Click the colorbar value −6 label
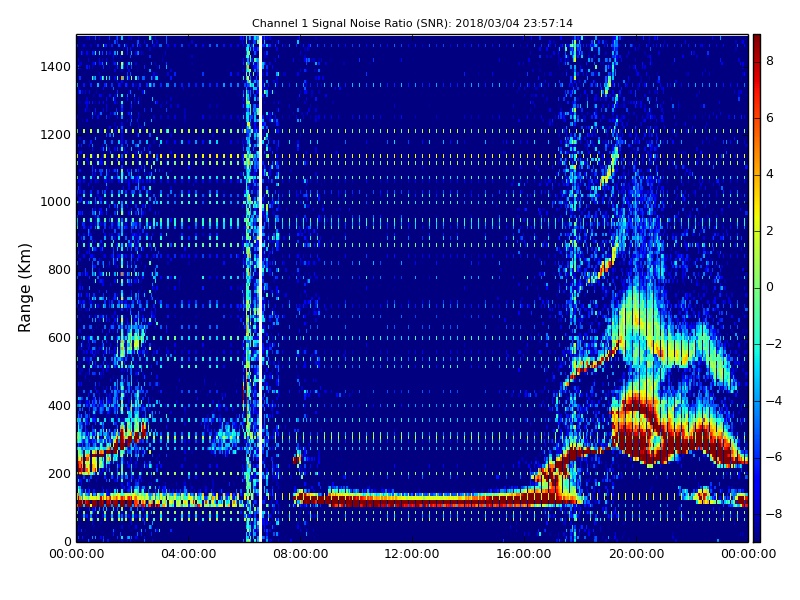The image size is (800, 600). tap(774, 457)
